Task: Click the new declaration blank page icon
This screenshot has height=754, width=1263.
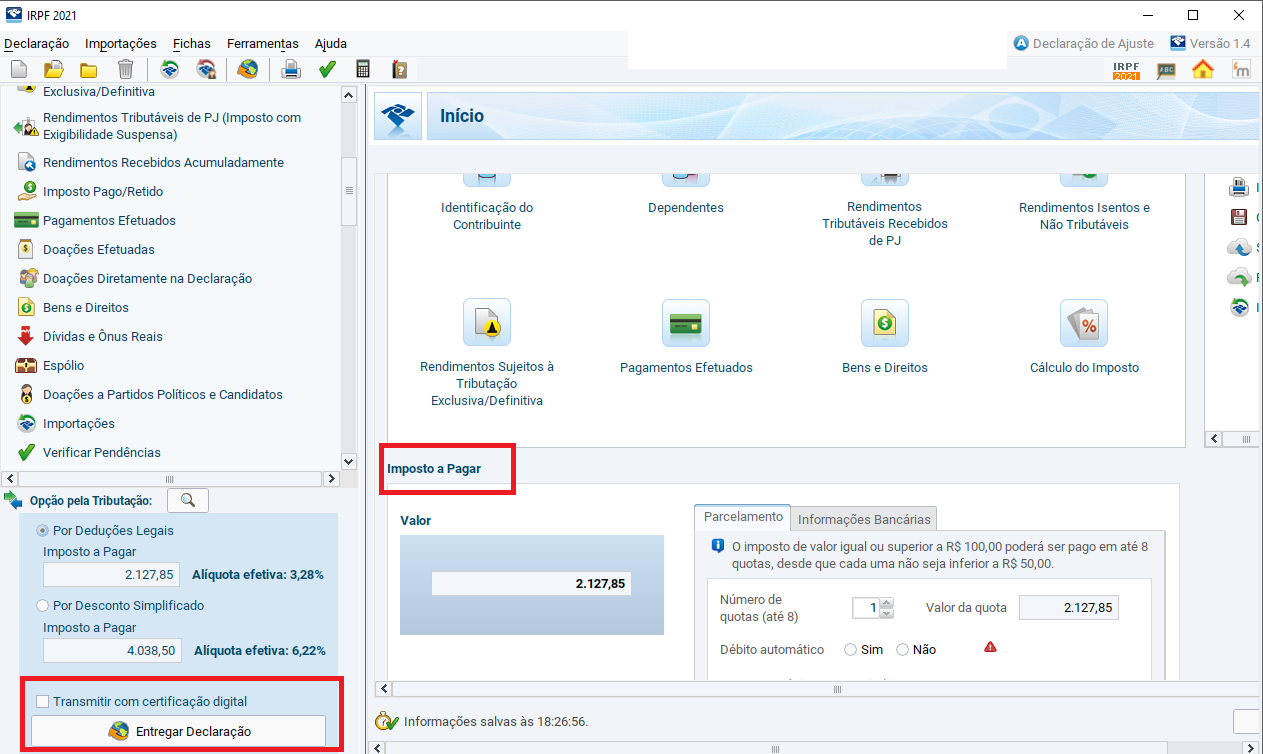Action: point(19,69)
